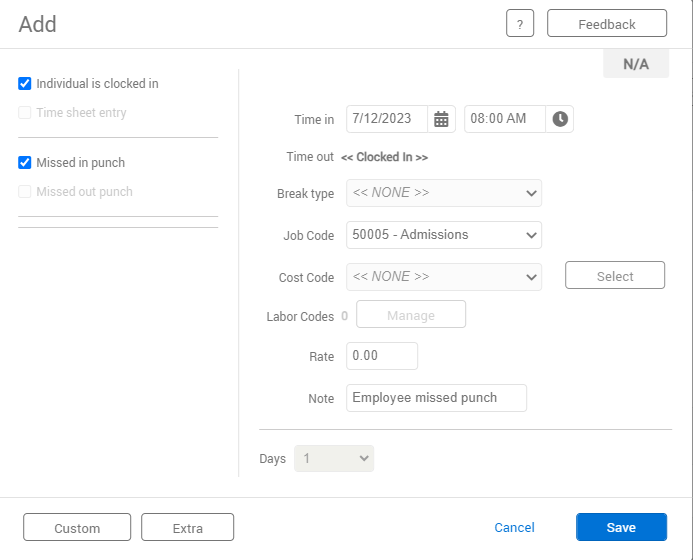693x560 pixels.
Task: Open the Days dropdown
Action: pos(333,459)
